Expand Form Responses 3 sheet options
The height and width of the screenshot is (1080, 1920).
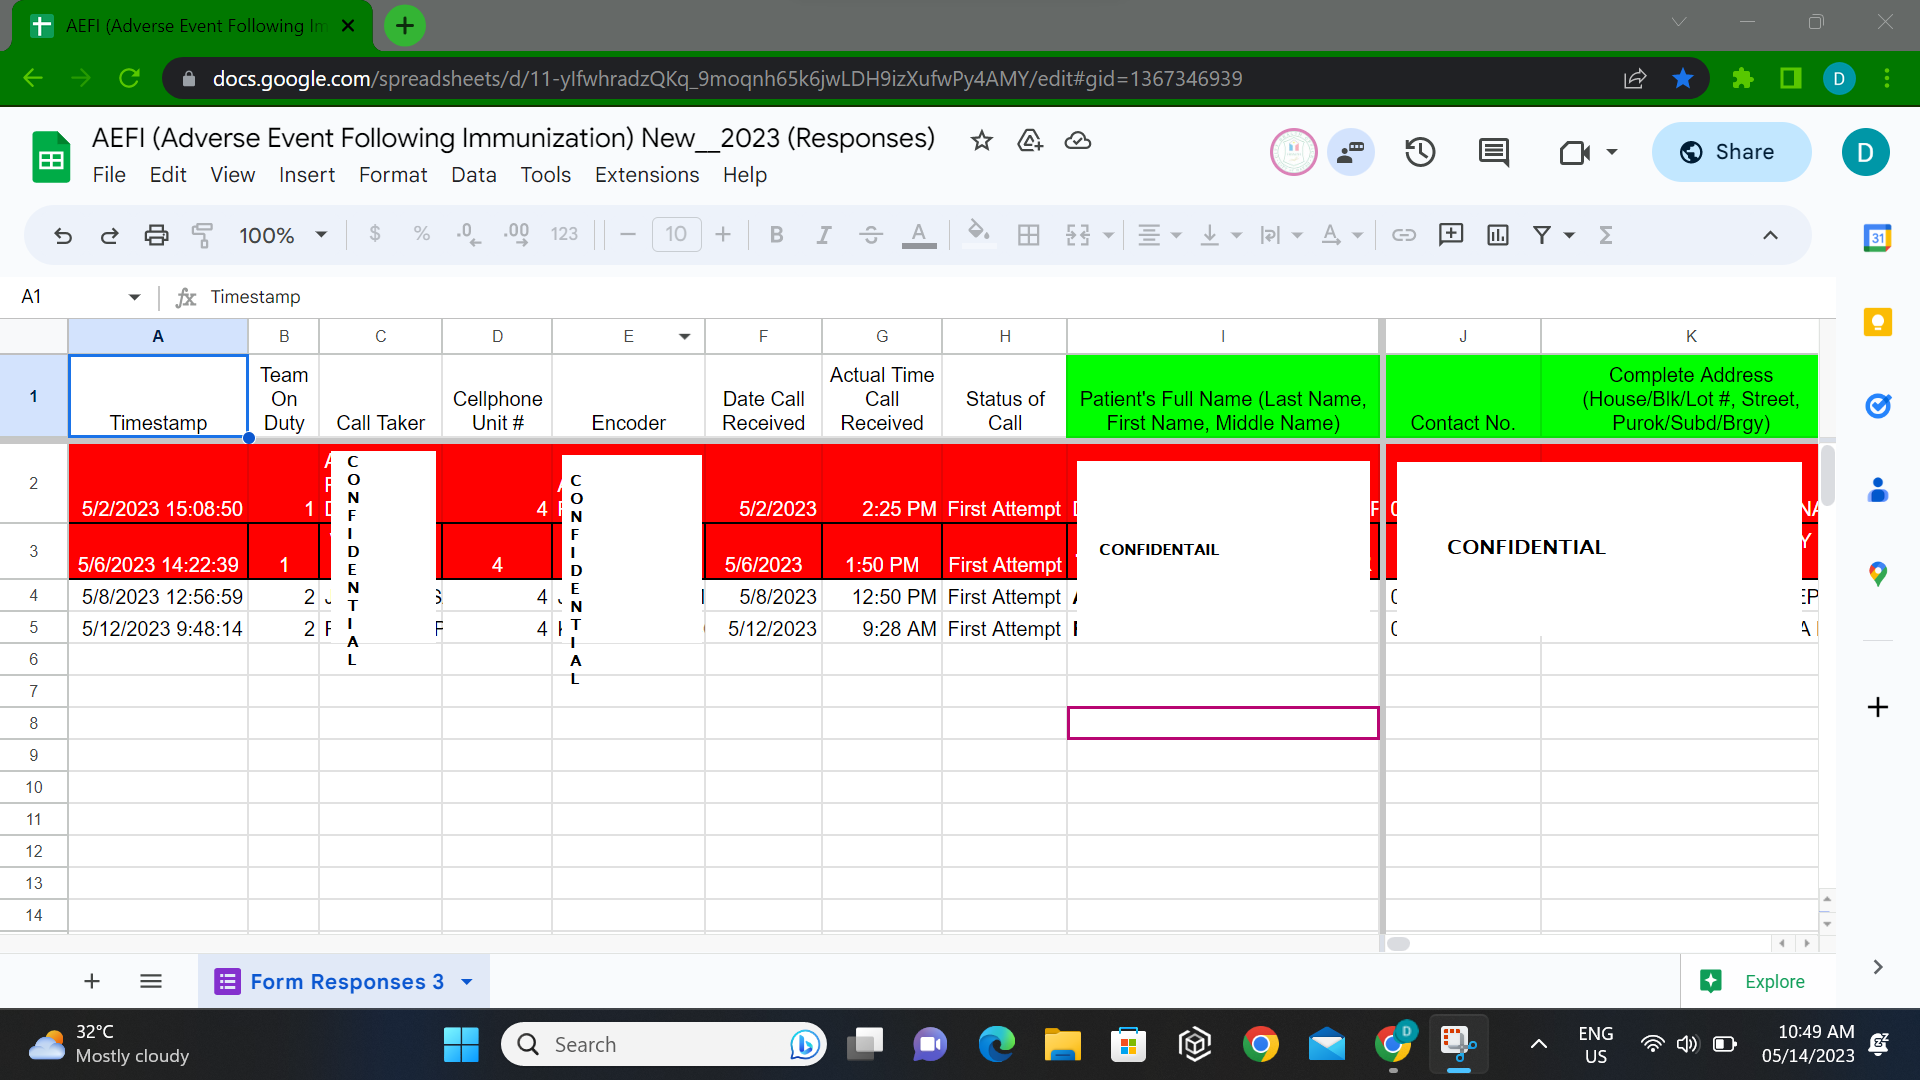click(x=467, y=982)
